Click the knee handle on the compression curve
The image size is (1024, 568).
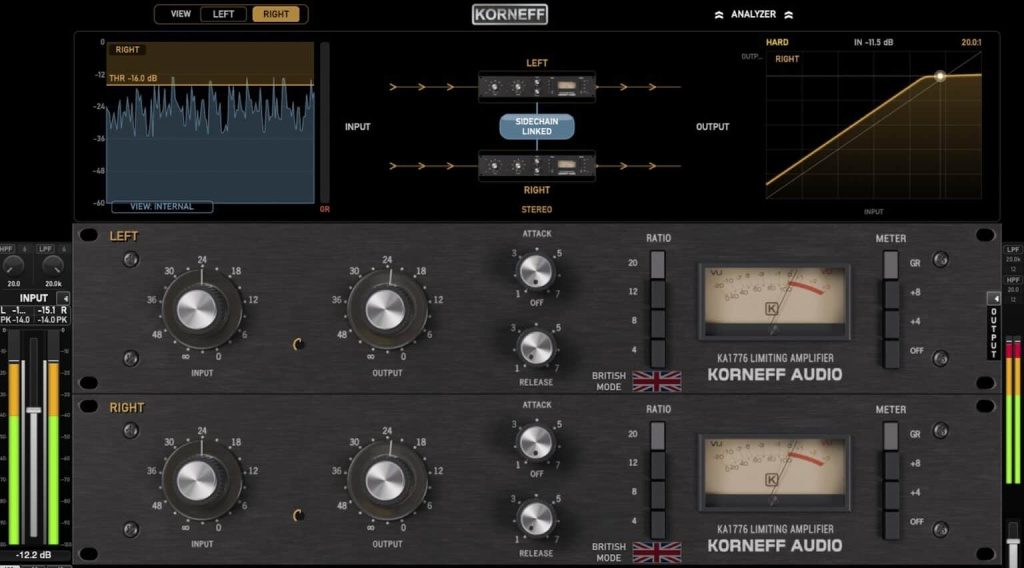(x=940, y=76)
